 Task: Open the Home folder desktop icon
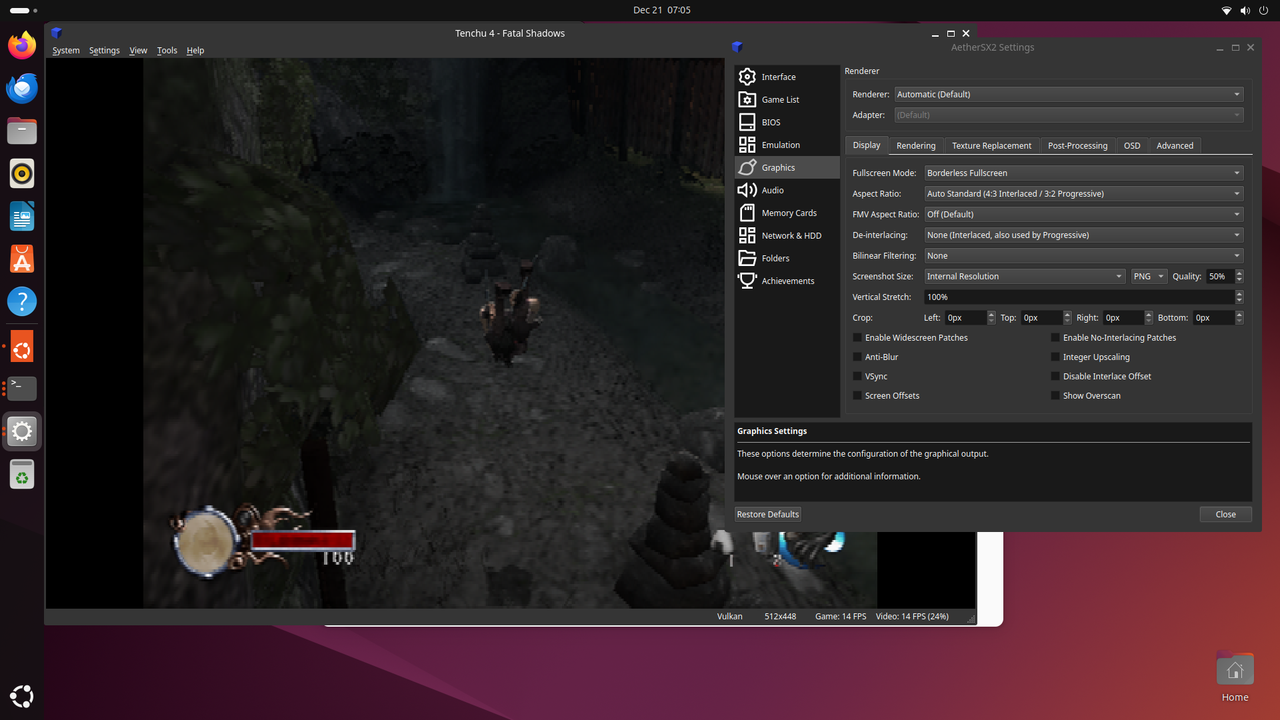(1235, 670)
